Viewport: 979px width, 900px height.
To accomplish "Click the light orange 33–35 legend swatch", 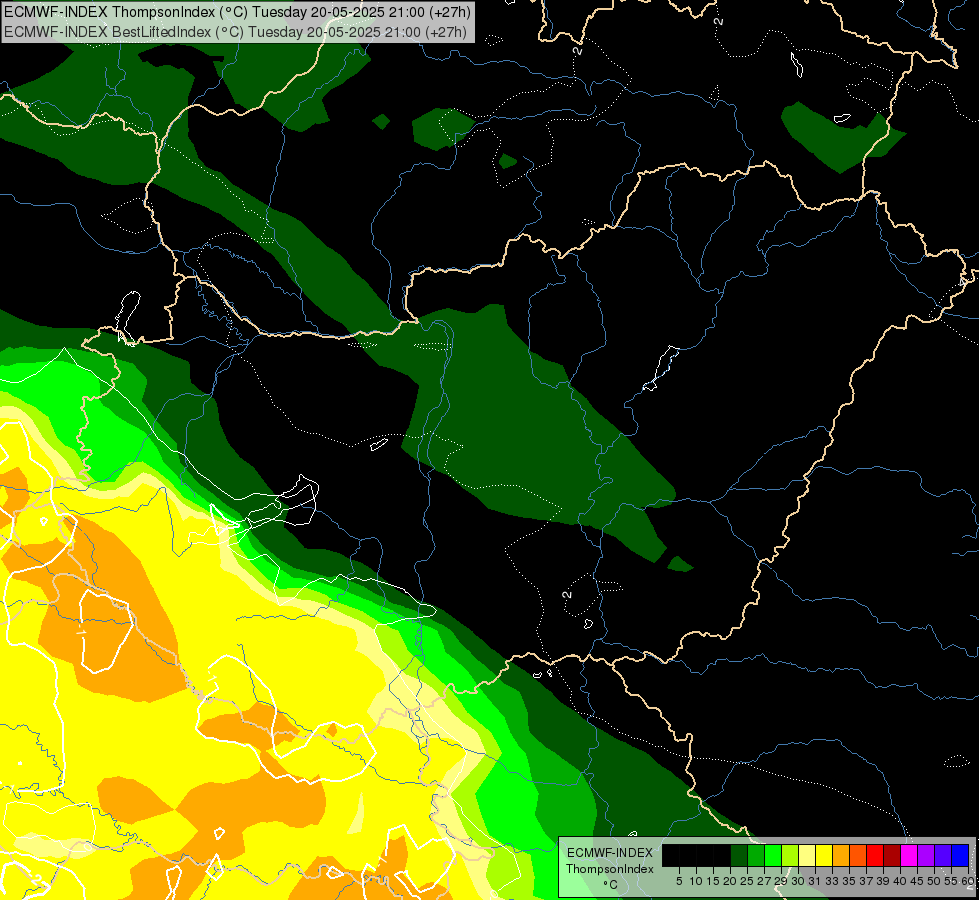I will click(841, 855).
